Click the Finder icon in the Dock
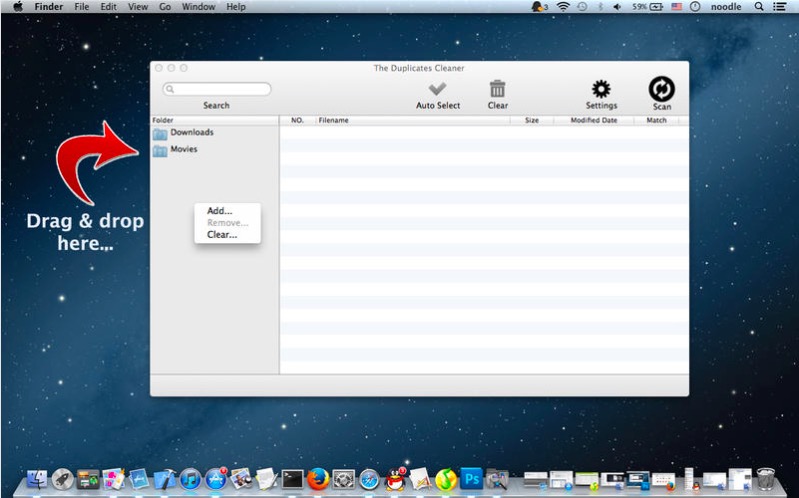This screenshot has height=498, width=799. click(x=37, y=479)
